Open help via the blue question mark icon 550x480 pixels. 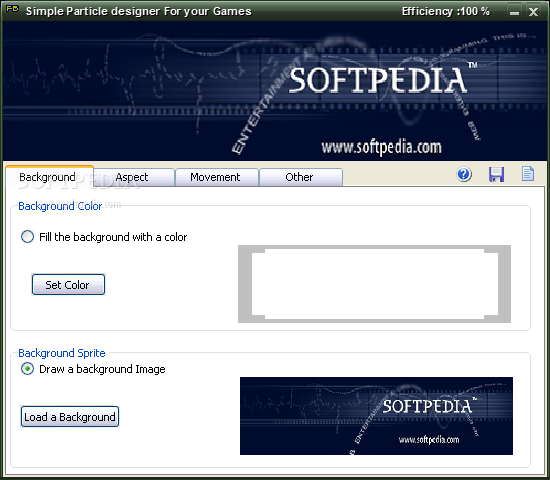point(464,174)
